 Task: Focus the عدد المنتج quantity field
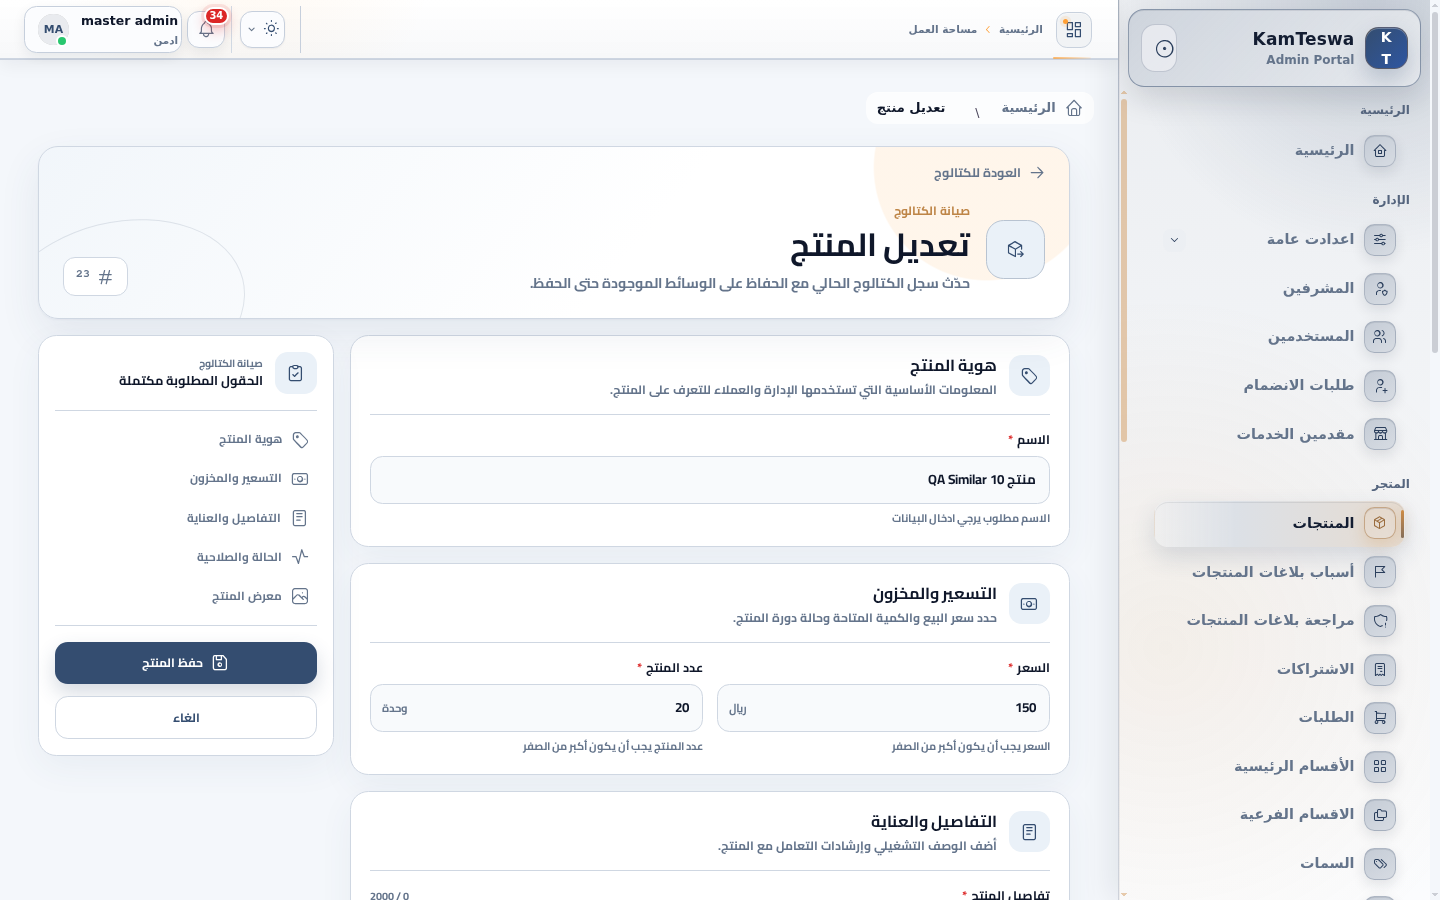coord(536,708)
